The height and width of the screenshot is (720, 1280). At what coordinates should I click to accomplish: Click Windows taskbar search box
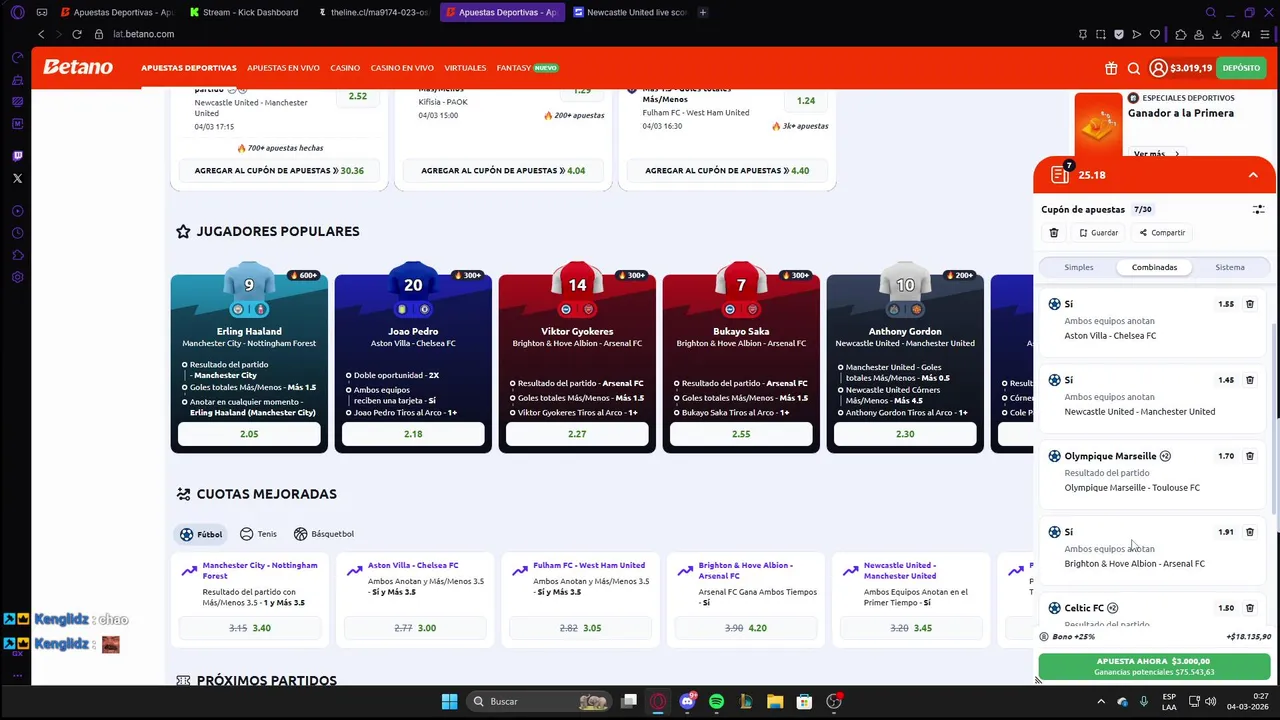(x=540, y=701)
